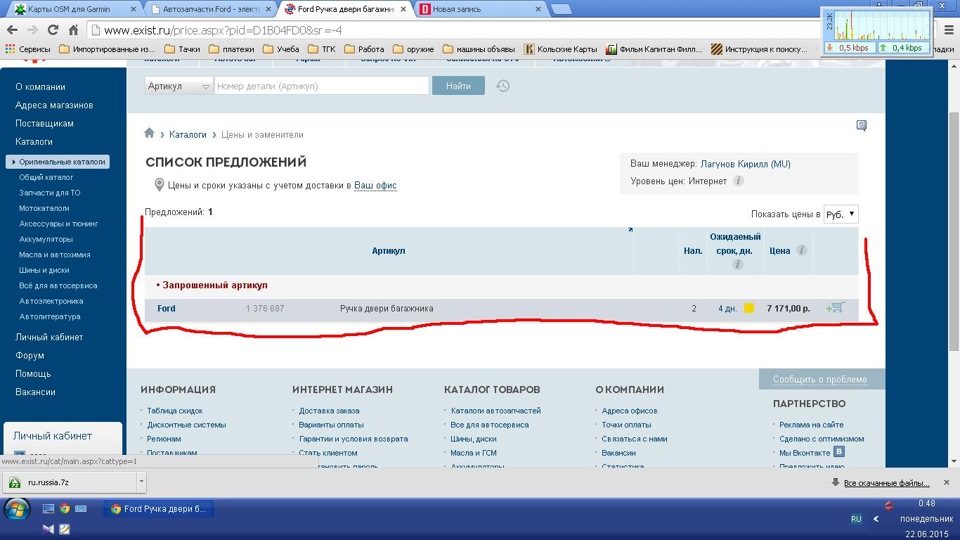The height and width of the screenshot is (540, 960).
Task: Click the page vertical scrollbar
Action: [x=953, y=231]
